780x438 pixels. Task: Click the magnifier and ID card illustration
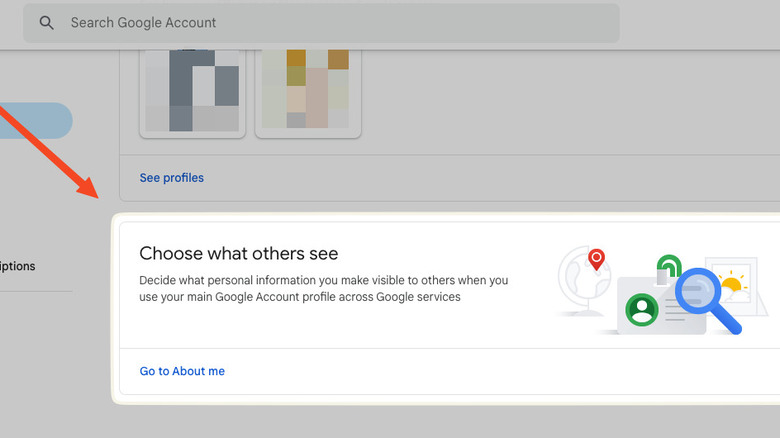coord(663,291)
